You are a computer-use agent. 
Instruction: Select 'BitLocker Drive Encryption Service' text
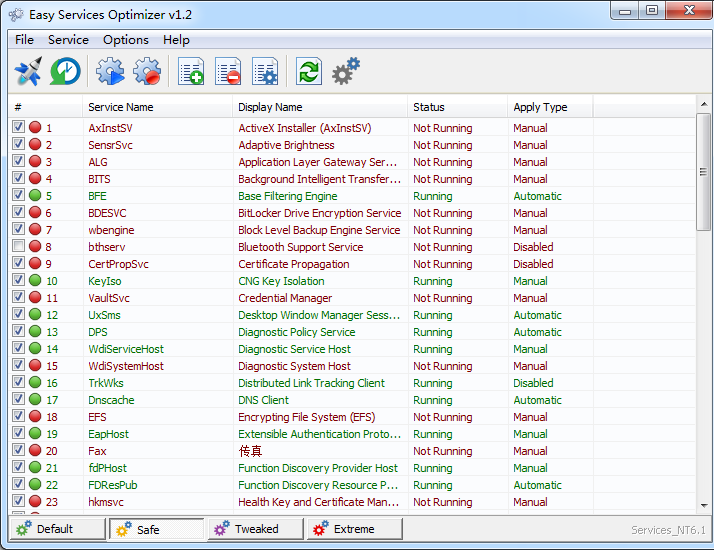320,213
